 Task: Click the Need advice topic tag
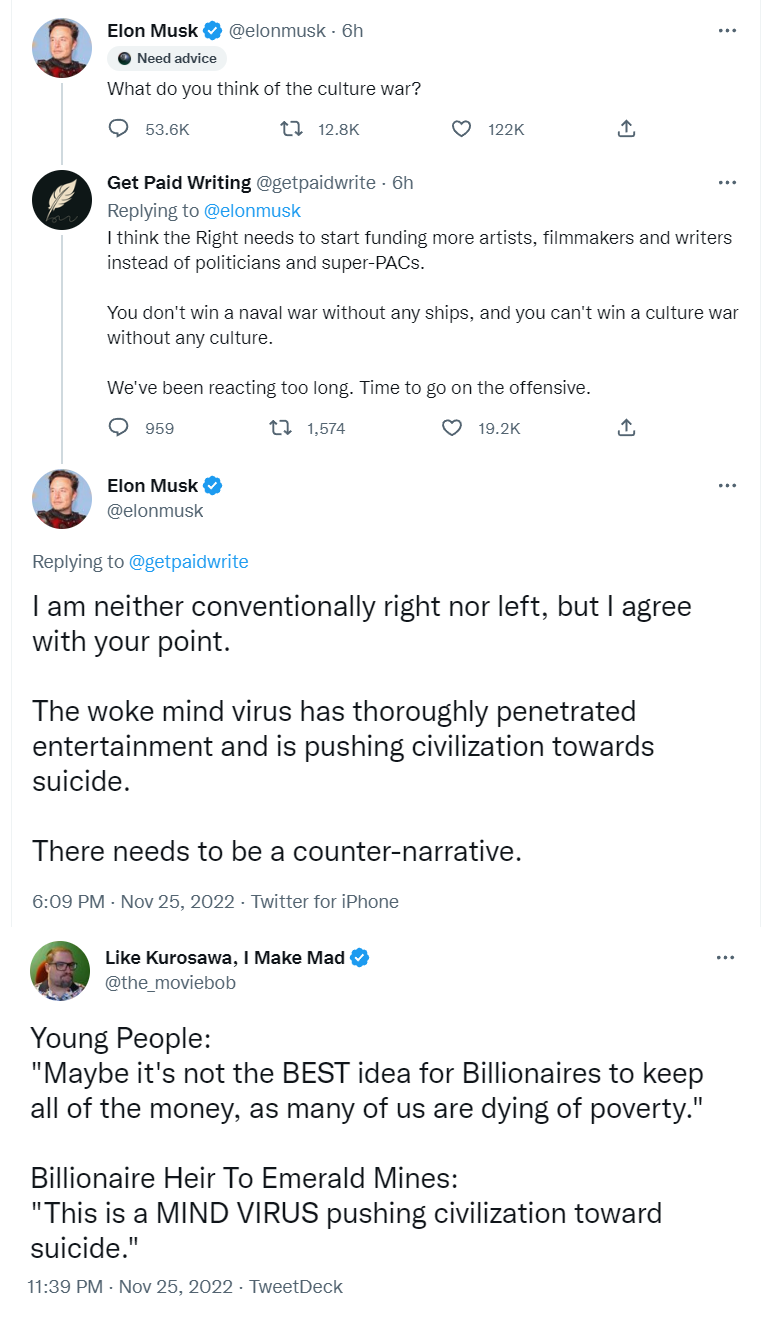coord(167,59)
